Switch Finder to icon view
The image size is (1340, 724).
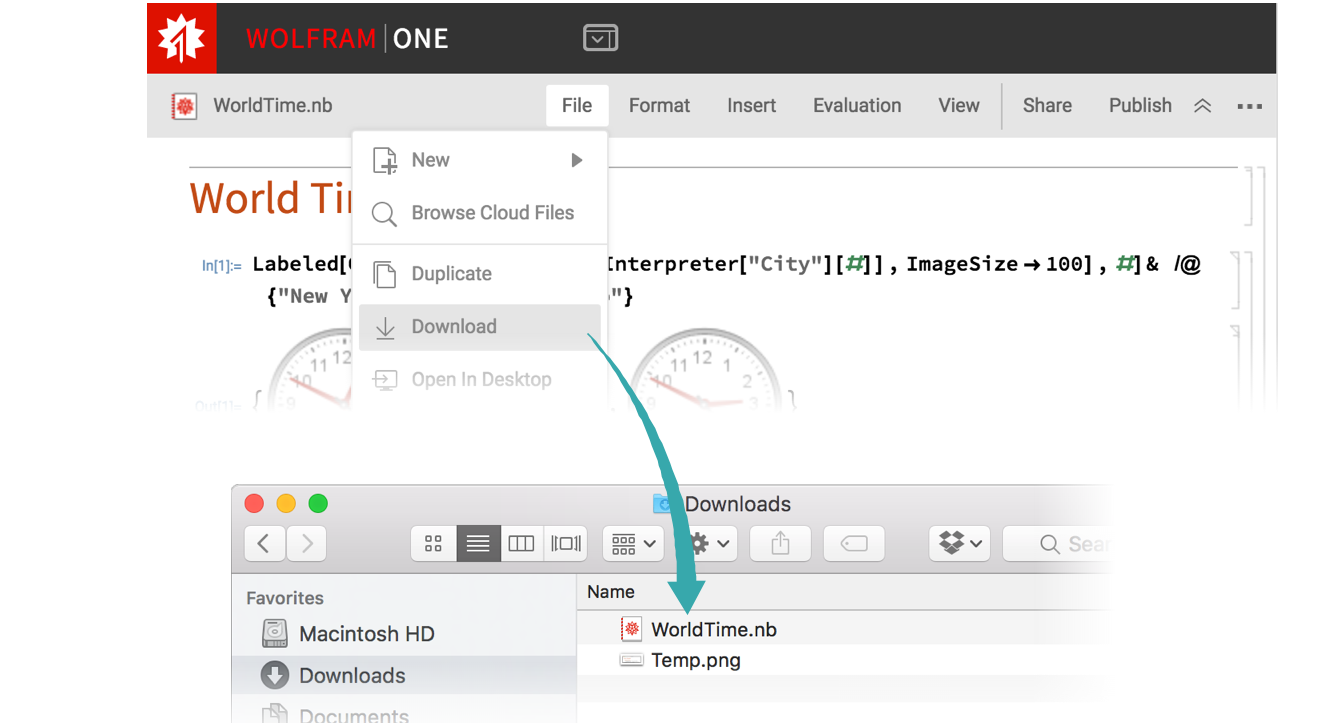click(x=434, y=543)
